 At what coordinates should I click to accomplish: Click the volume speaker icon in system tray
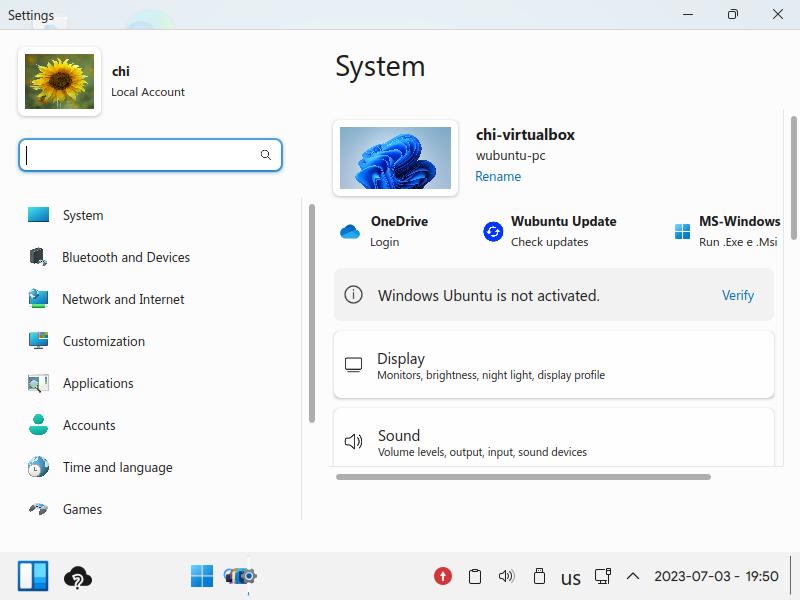pos(506,576)
